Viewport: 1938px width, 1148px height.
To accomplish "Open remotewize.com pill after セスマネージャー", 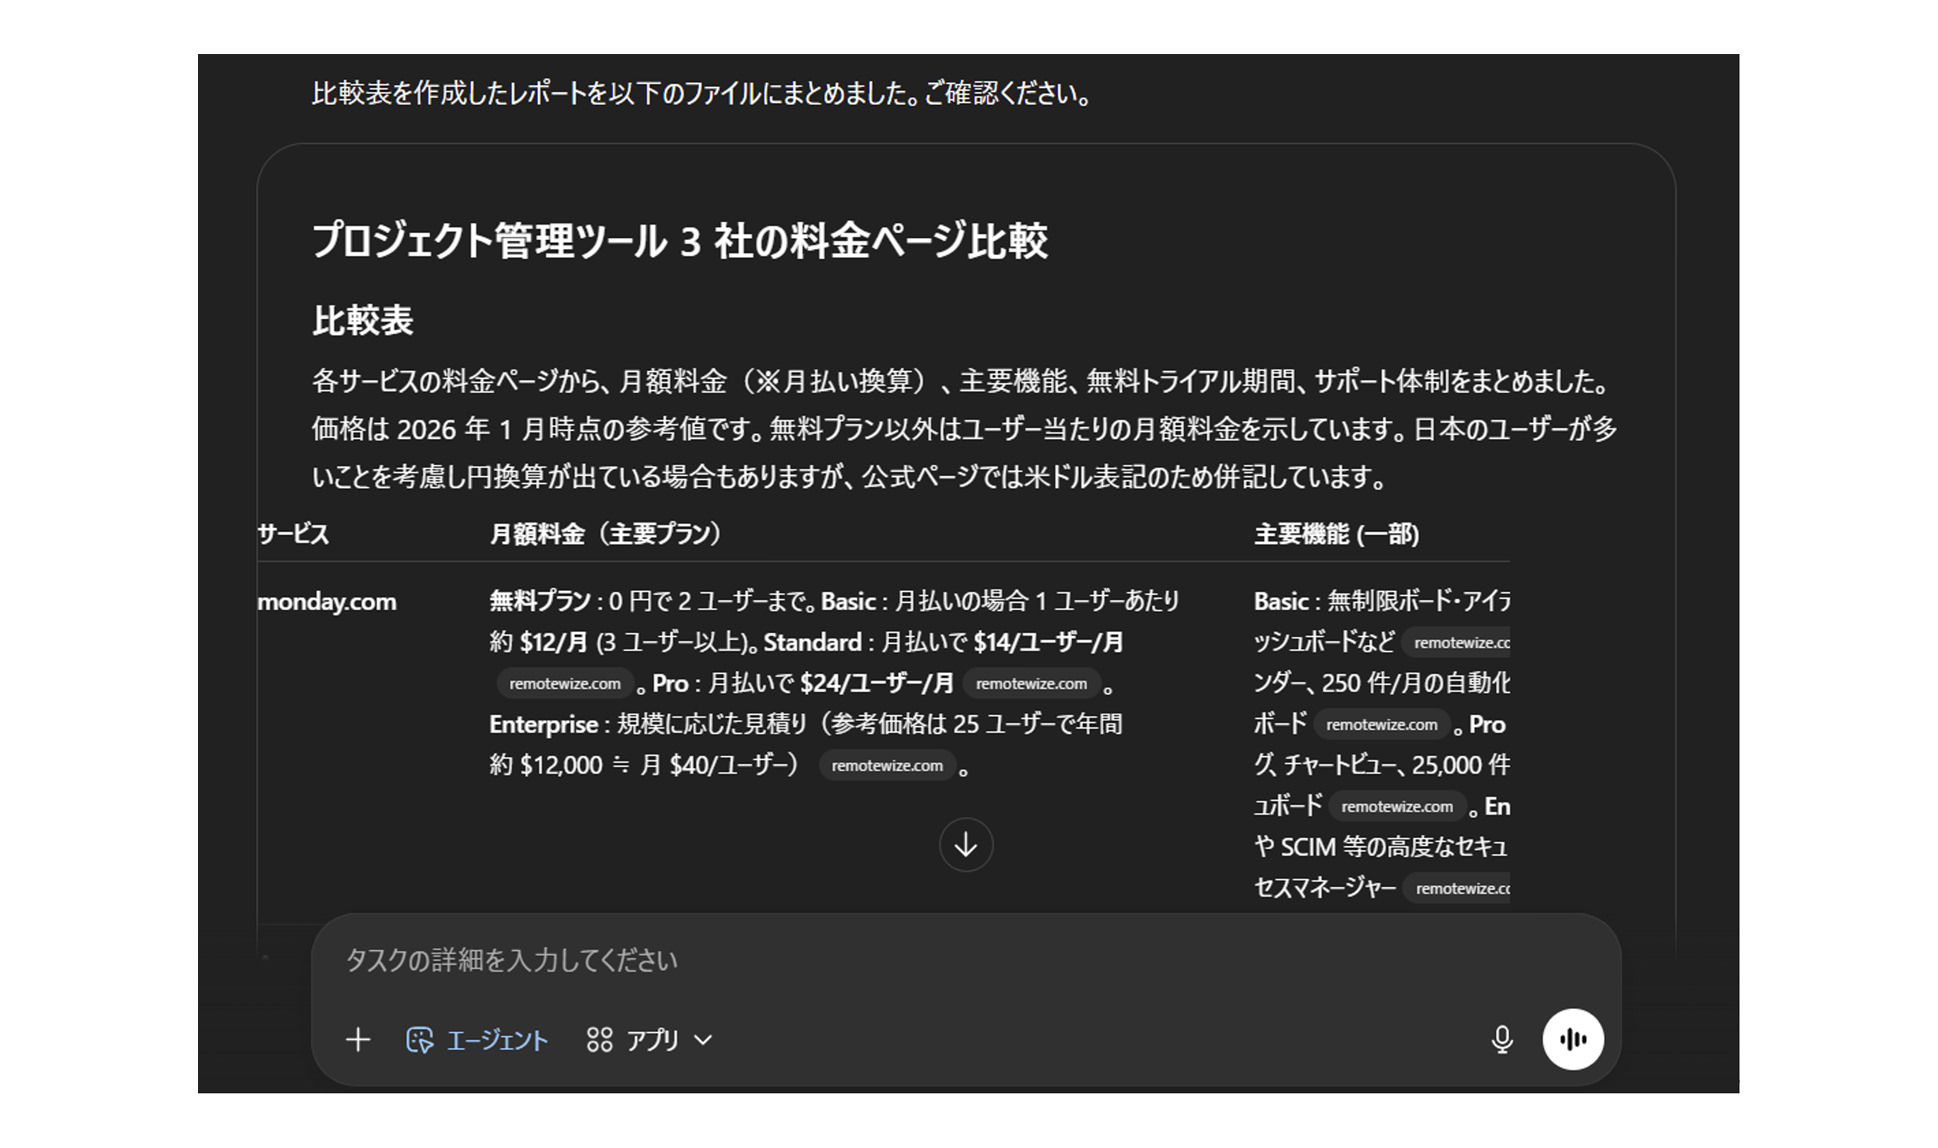I will [1458, 887].
